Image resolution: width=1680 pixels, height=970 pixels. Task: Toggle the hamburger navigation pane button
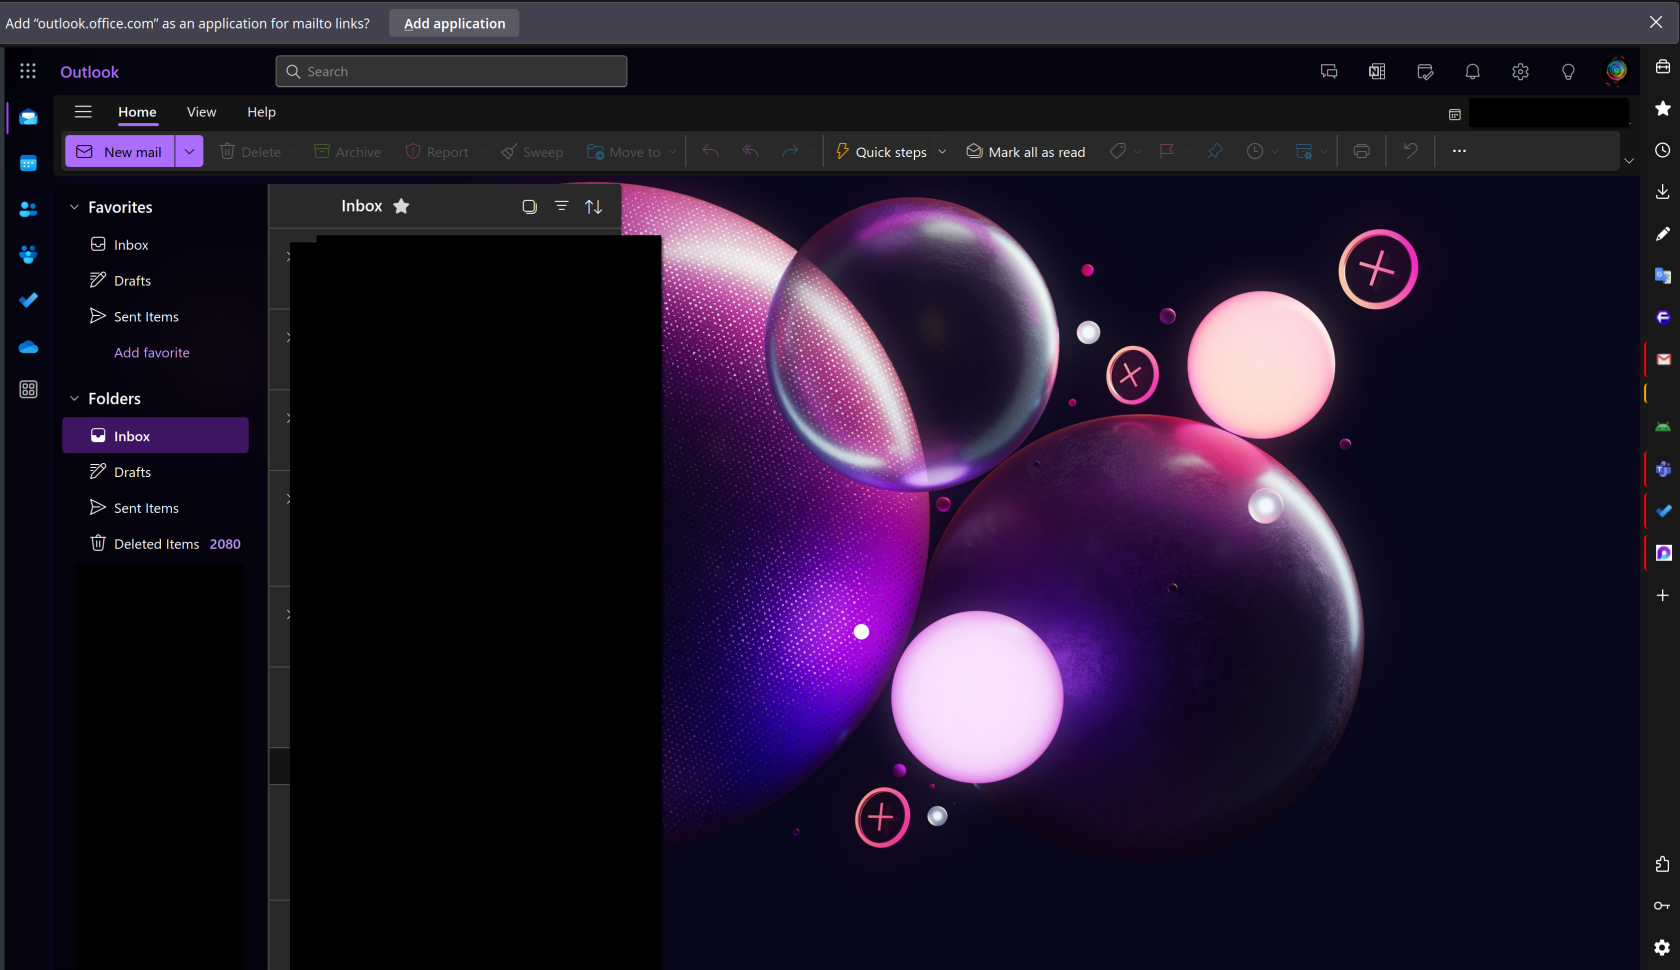pos(83,112)
